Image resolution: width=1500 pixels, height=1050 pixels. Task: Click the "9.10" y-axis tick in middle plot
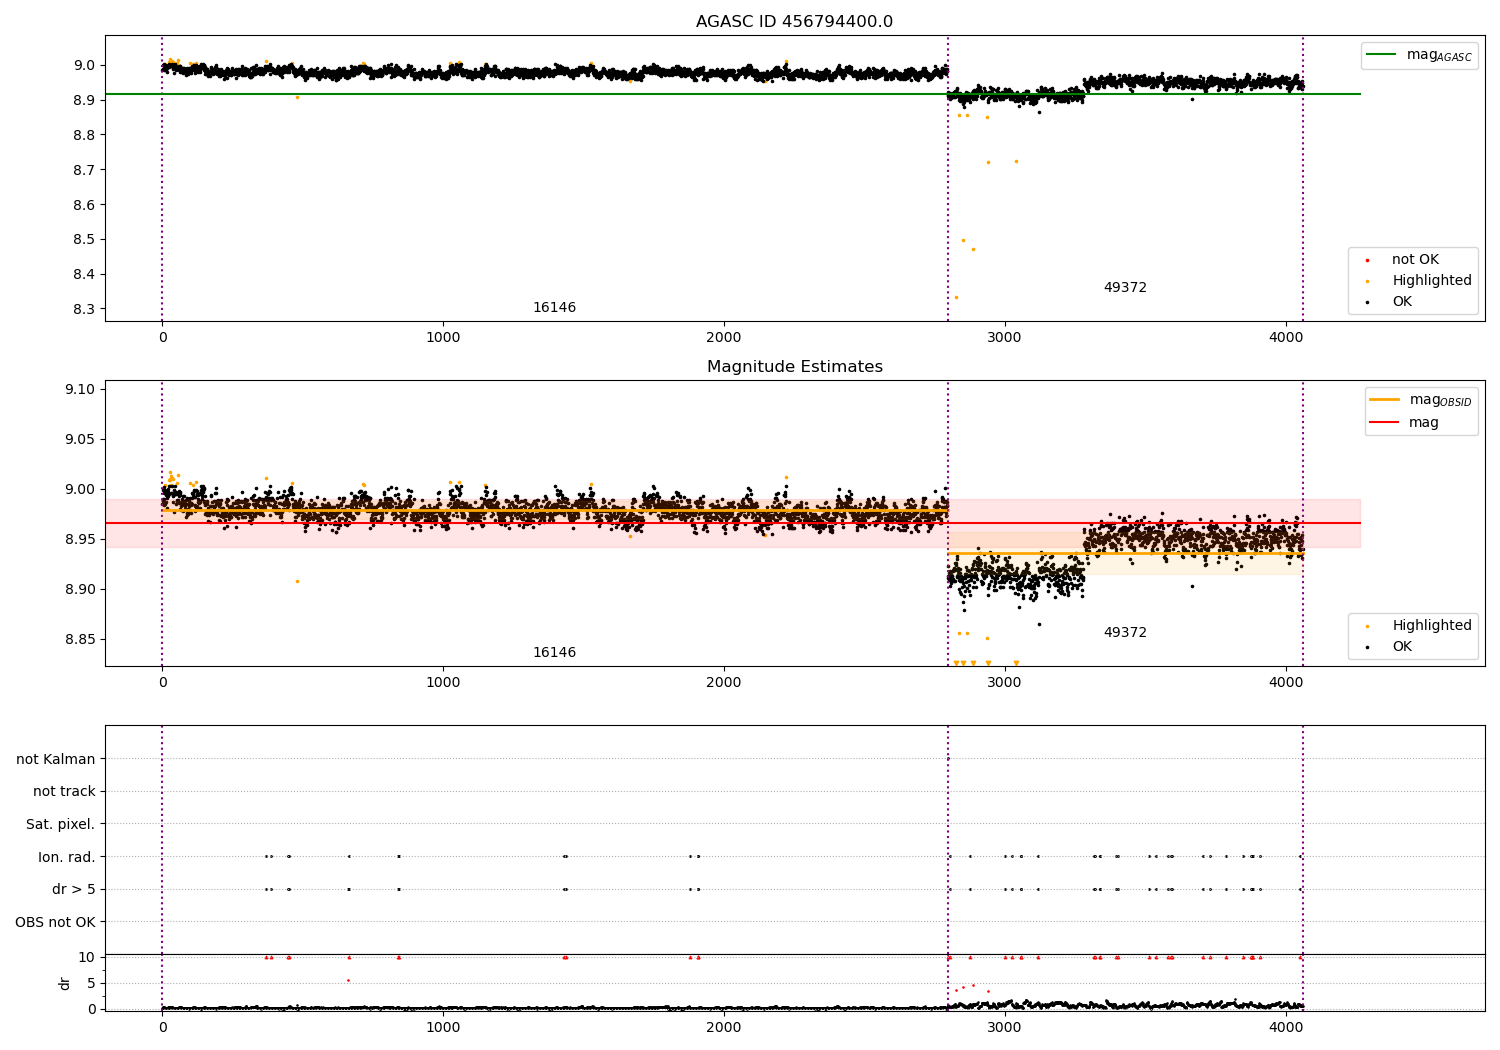(79, 390)
